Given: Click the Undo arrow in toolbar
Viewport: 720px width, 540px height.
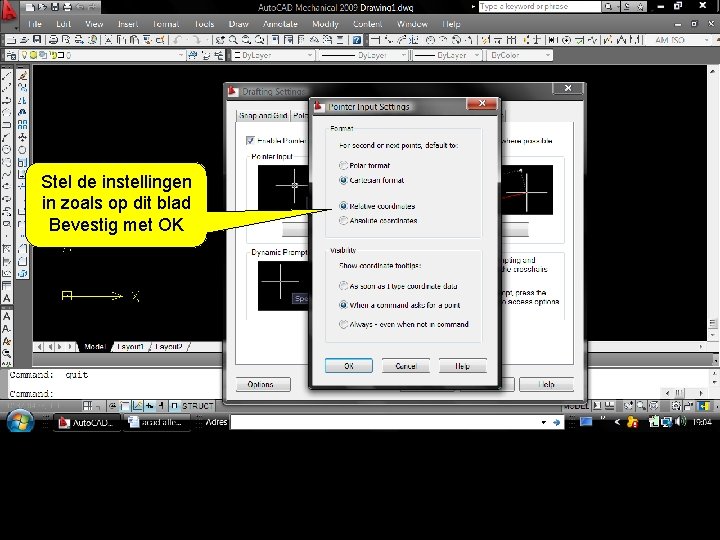Looking at the screenshot, I should 178,40.
